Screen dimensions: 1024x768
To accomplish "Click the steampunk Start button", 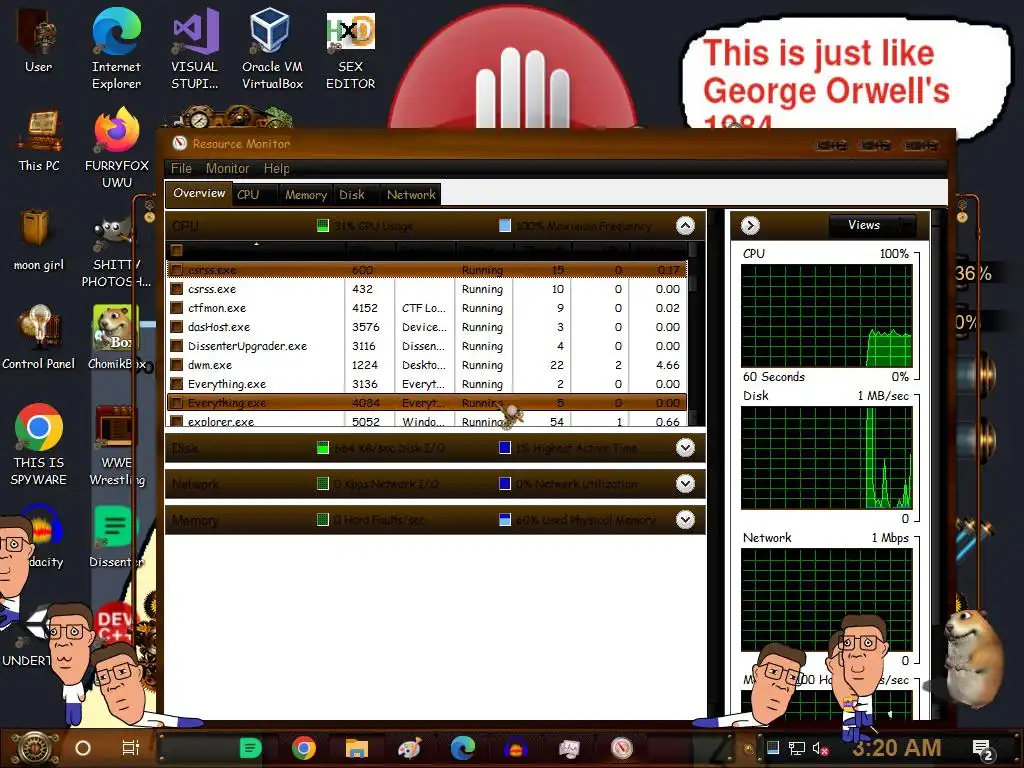I will coord(35,747).
